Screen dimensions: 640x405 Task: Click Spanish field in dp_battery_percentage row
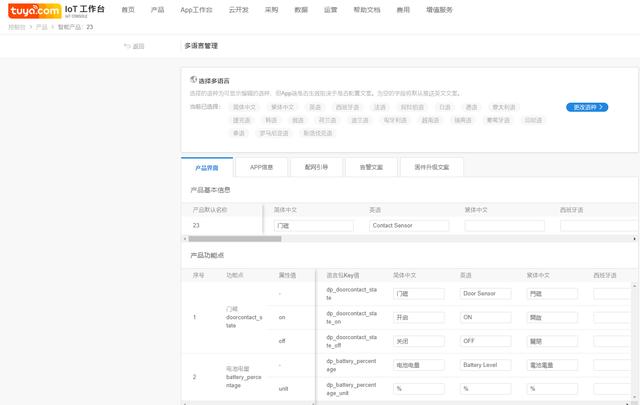point(612,365)
